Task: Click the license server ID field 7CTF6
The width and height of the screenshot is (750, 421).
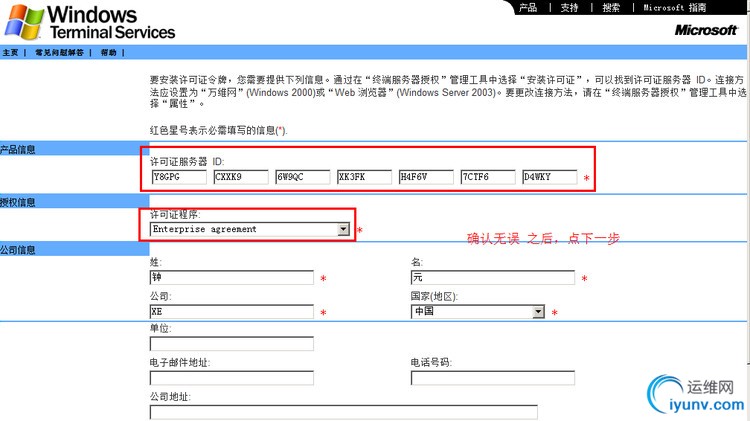Action: coord(487,177)
